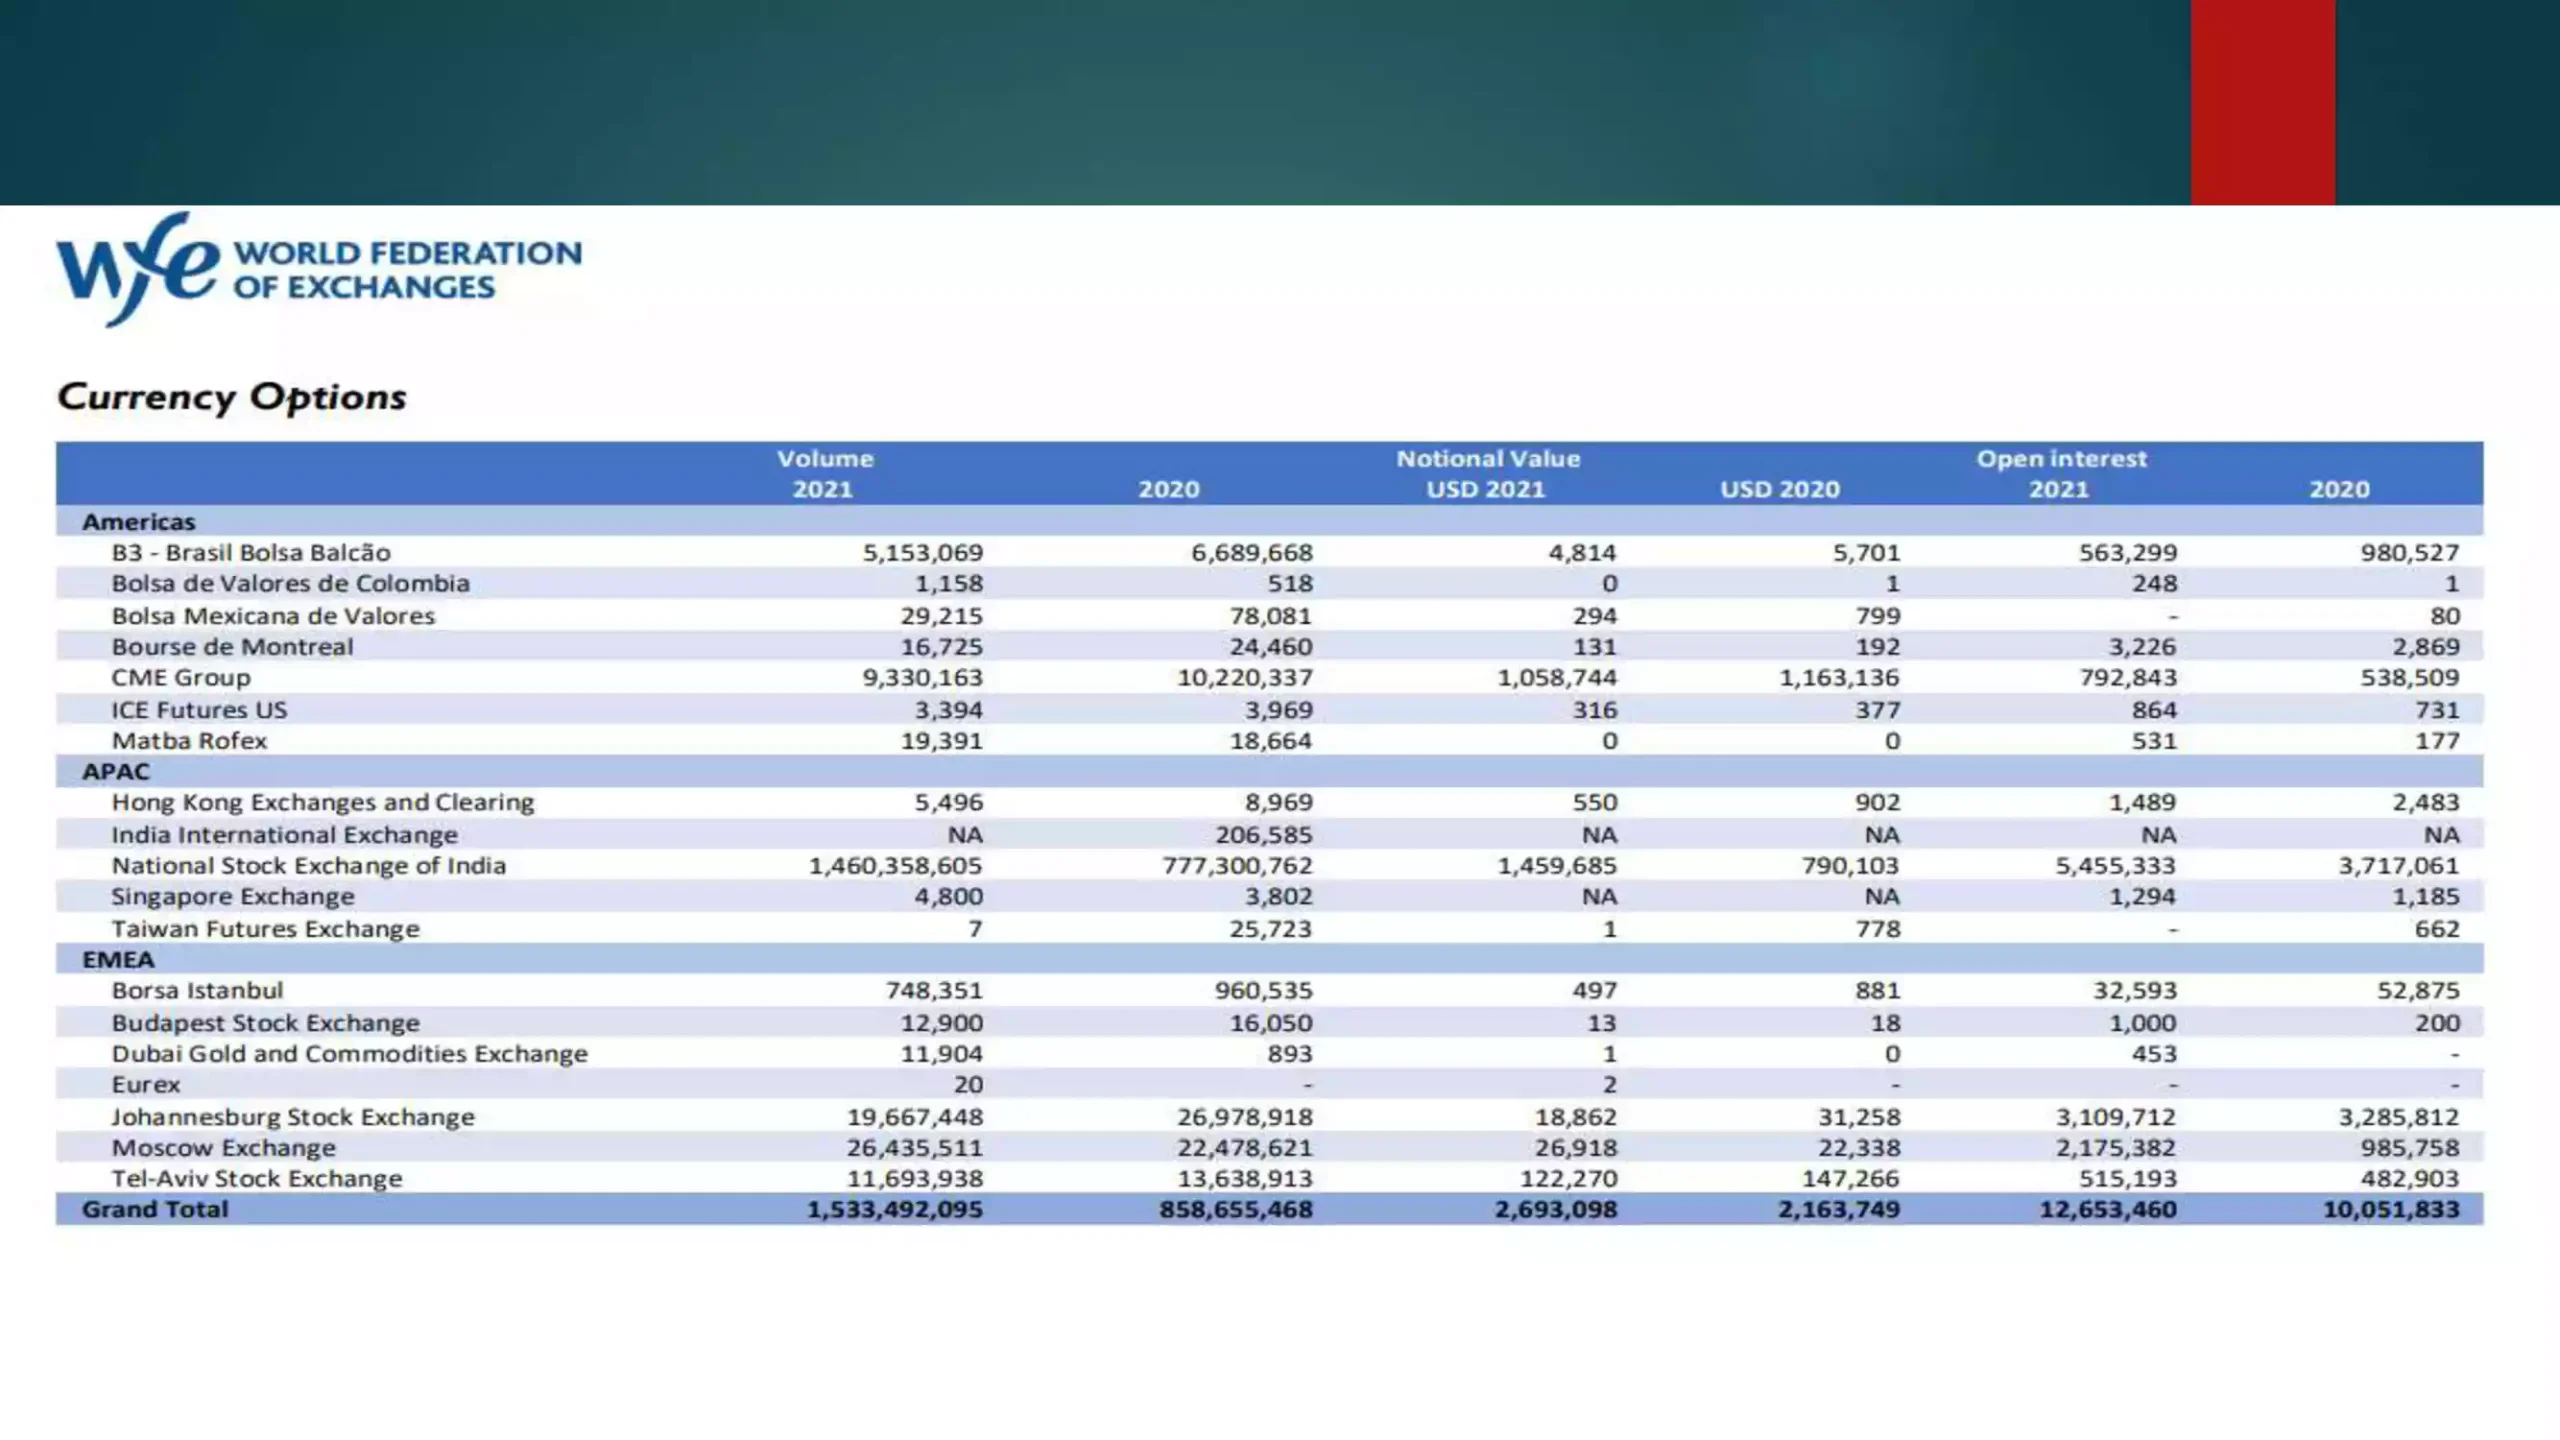The height and width of the screenshot is (1440, 2560).
Task: Click the Grand Total label
Action: [155, 1210]
